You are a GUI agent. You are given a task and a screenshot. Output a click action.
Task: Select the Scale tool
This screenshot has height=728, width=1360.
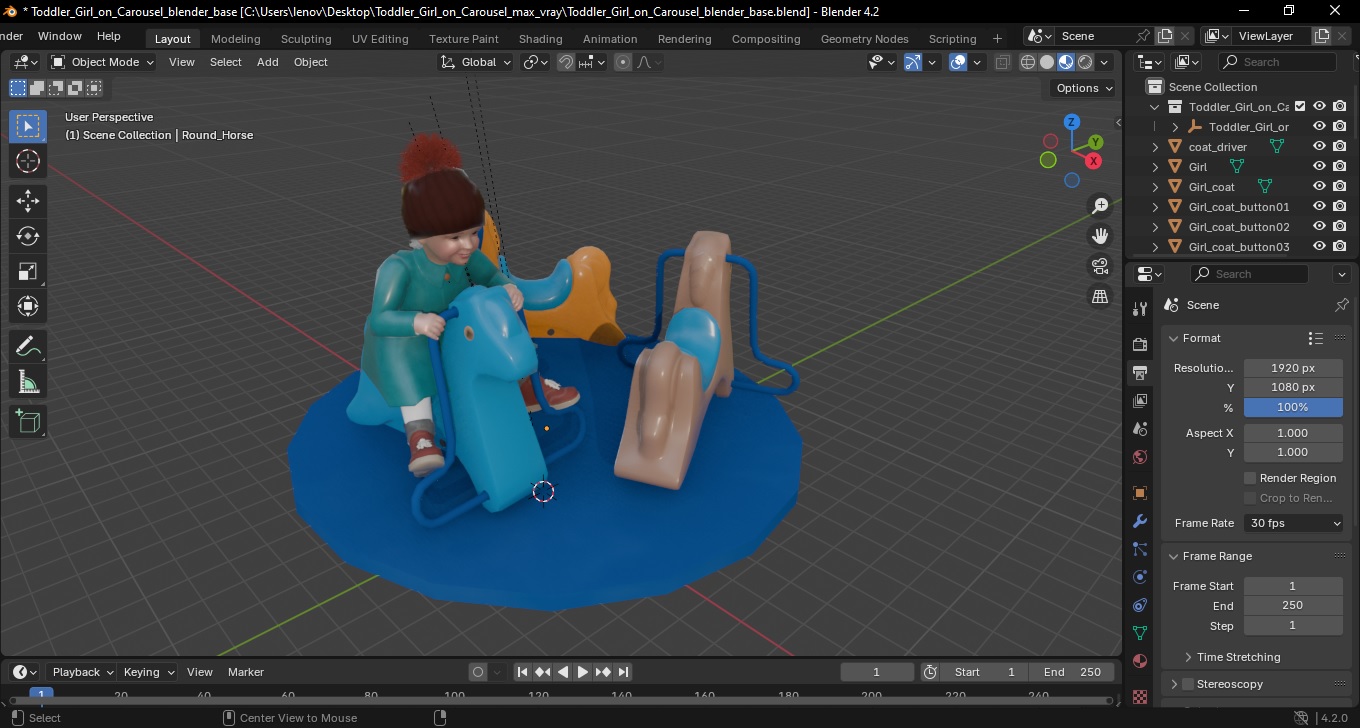click(x=28, y=271)
